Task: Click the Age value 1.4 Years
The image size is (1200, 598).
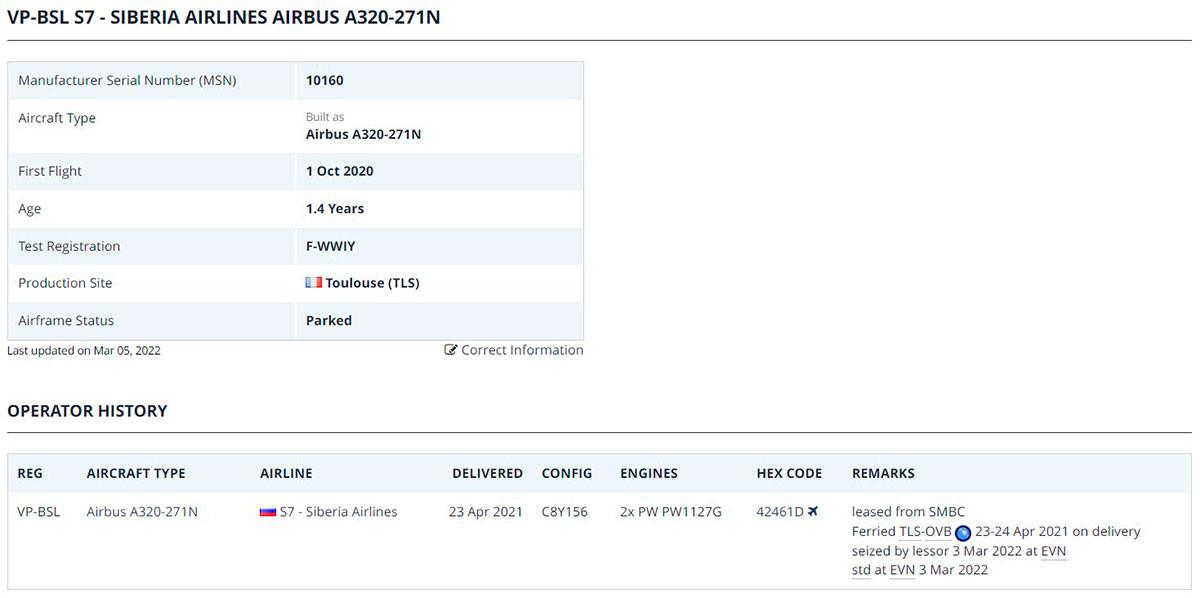Action: point(335,209)
